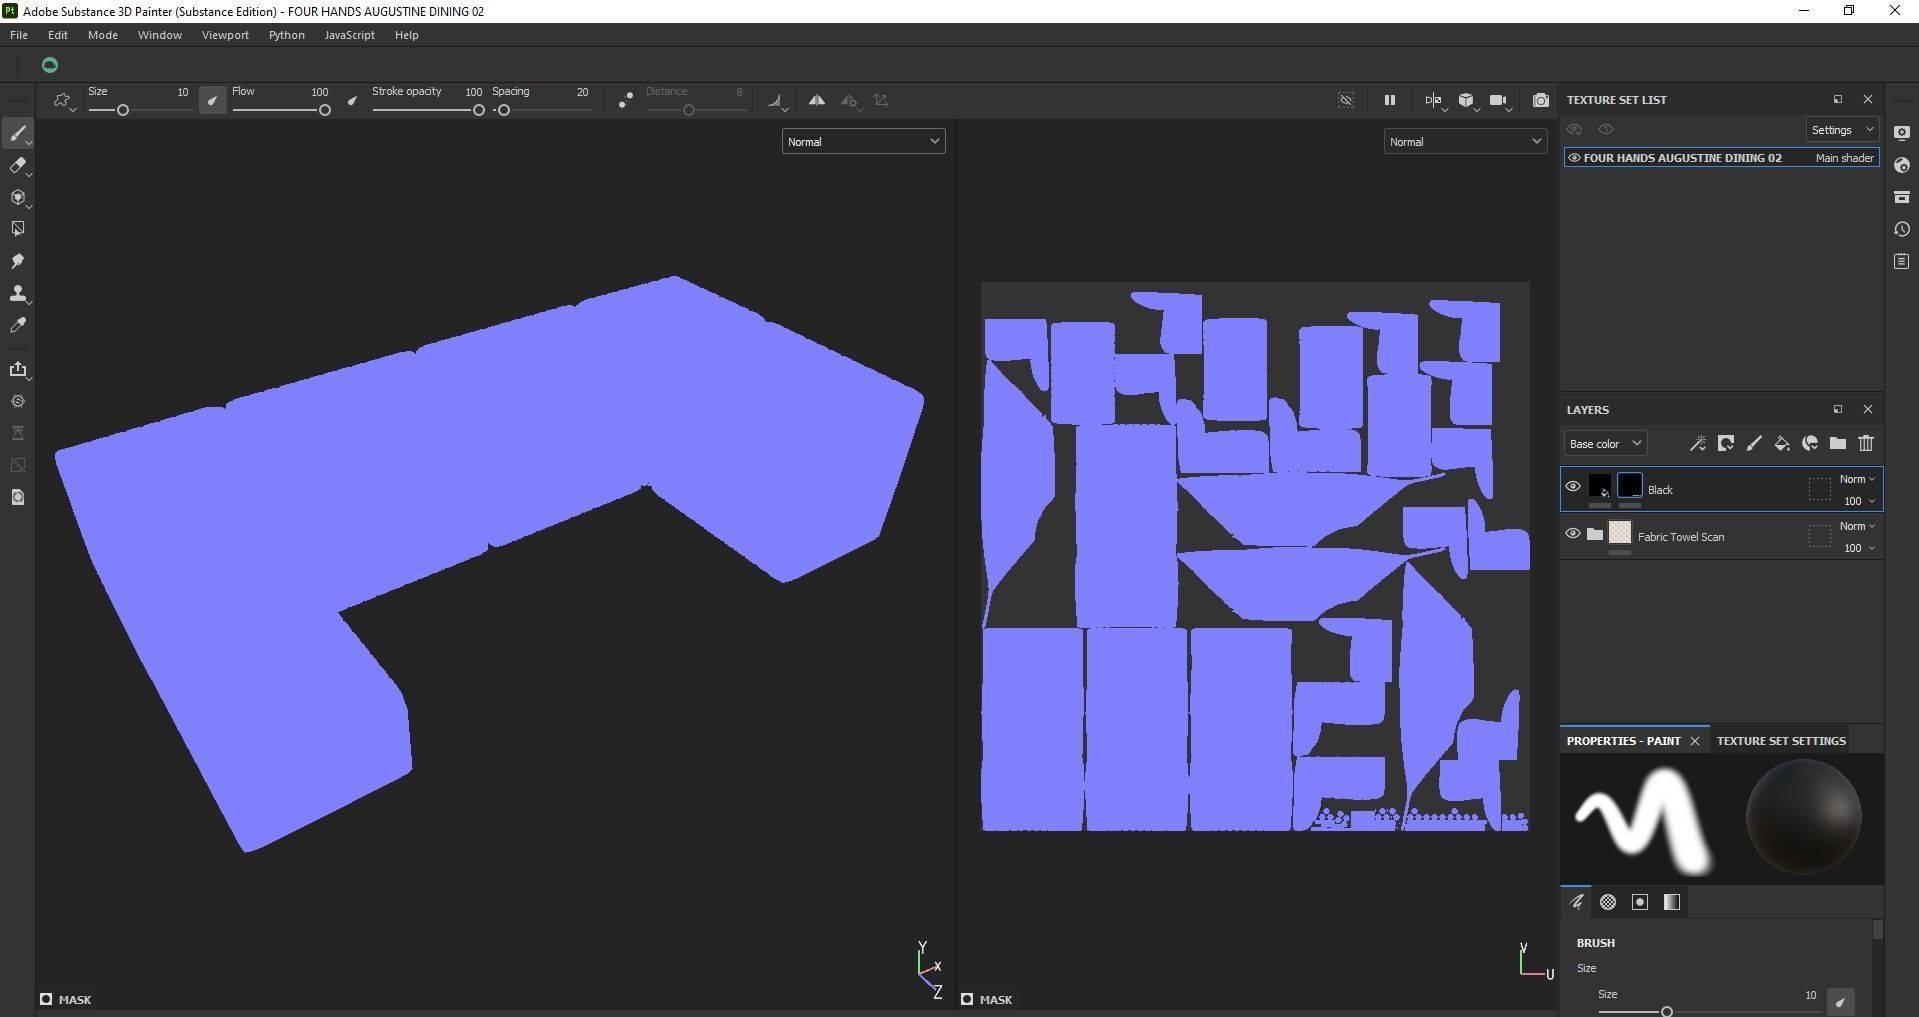
Task: Open the Material properties gradient icon
Action: [x=1672, y=902]
